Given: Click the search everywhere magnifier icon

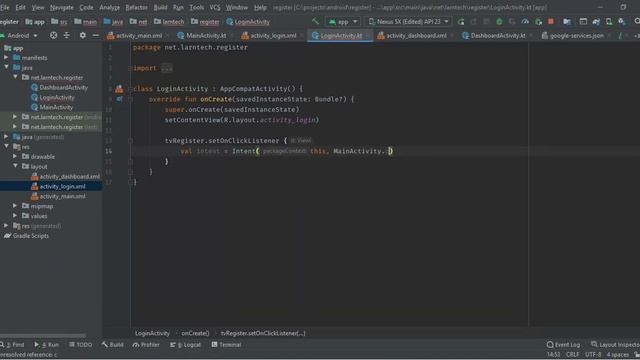Looking at the screenshot, I should (x=636, y=22).
